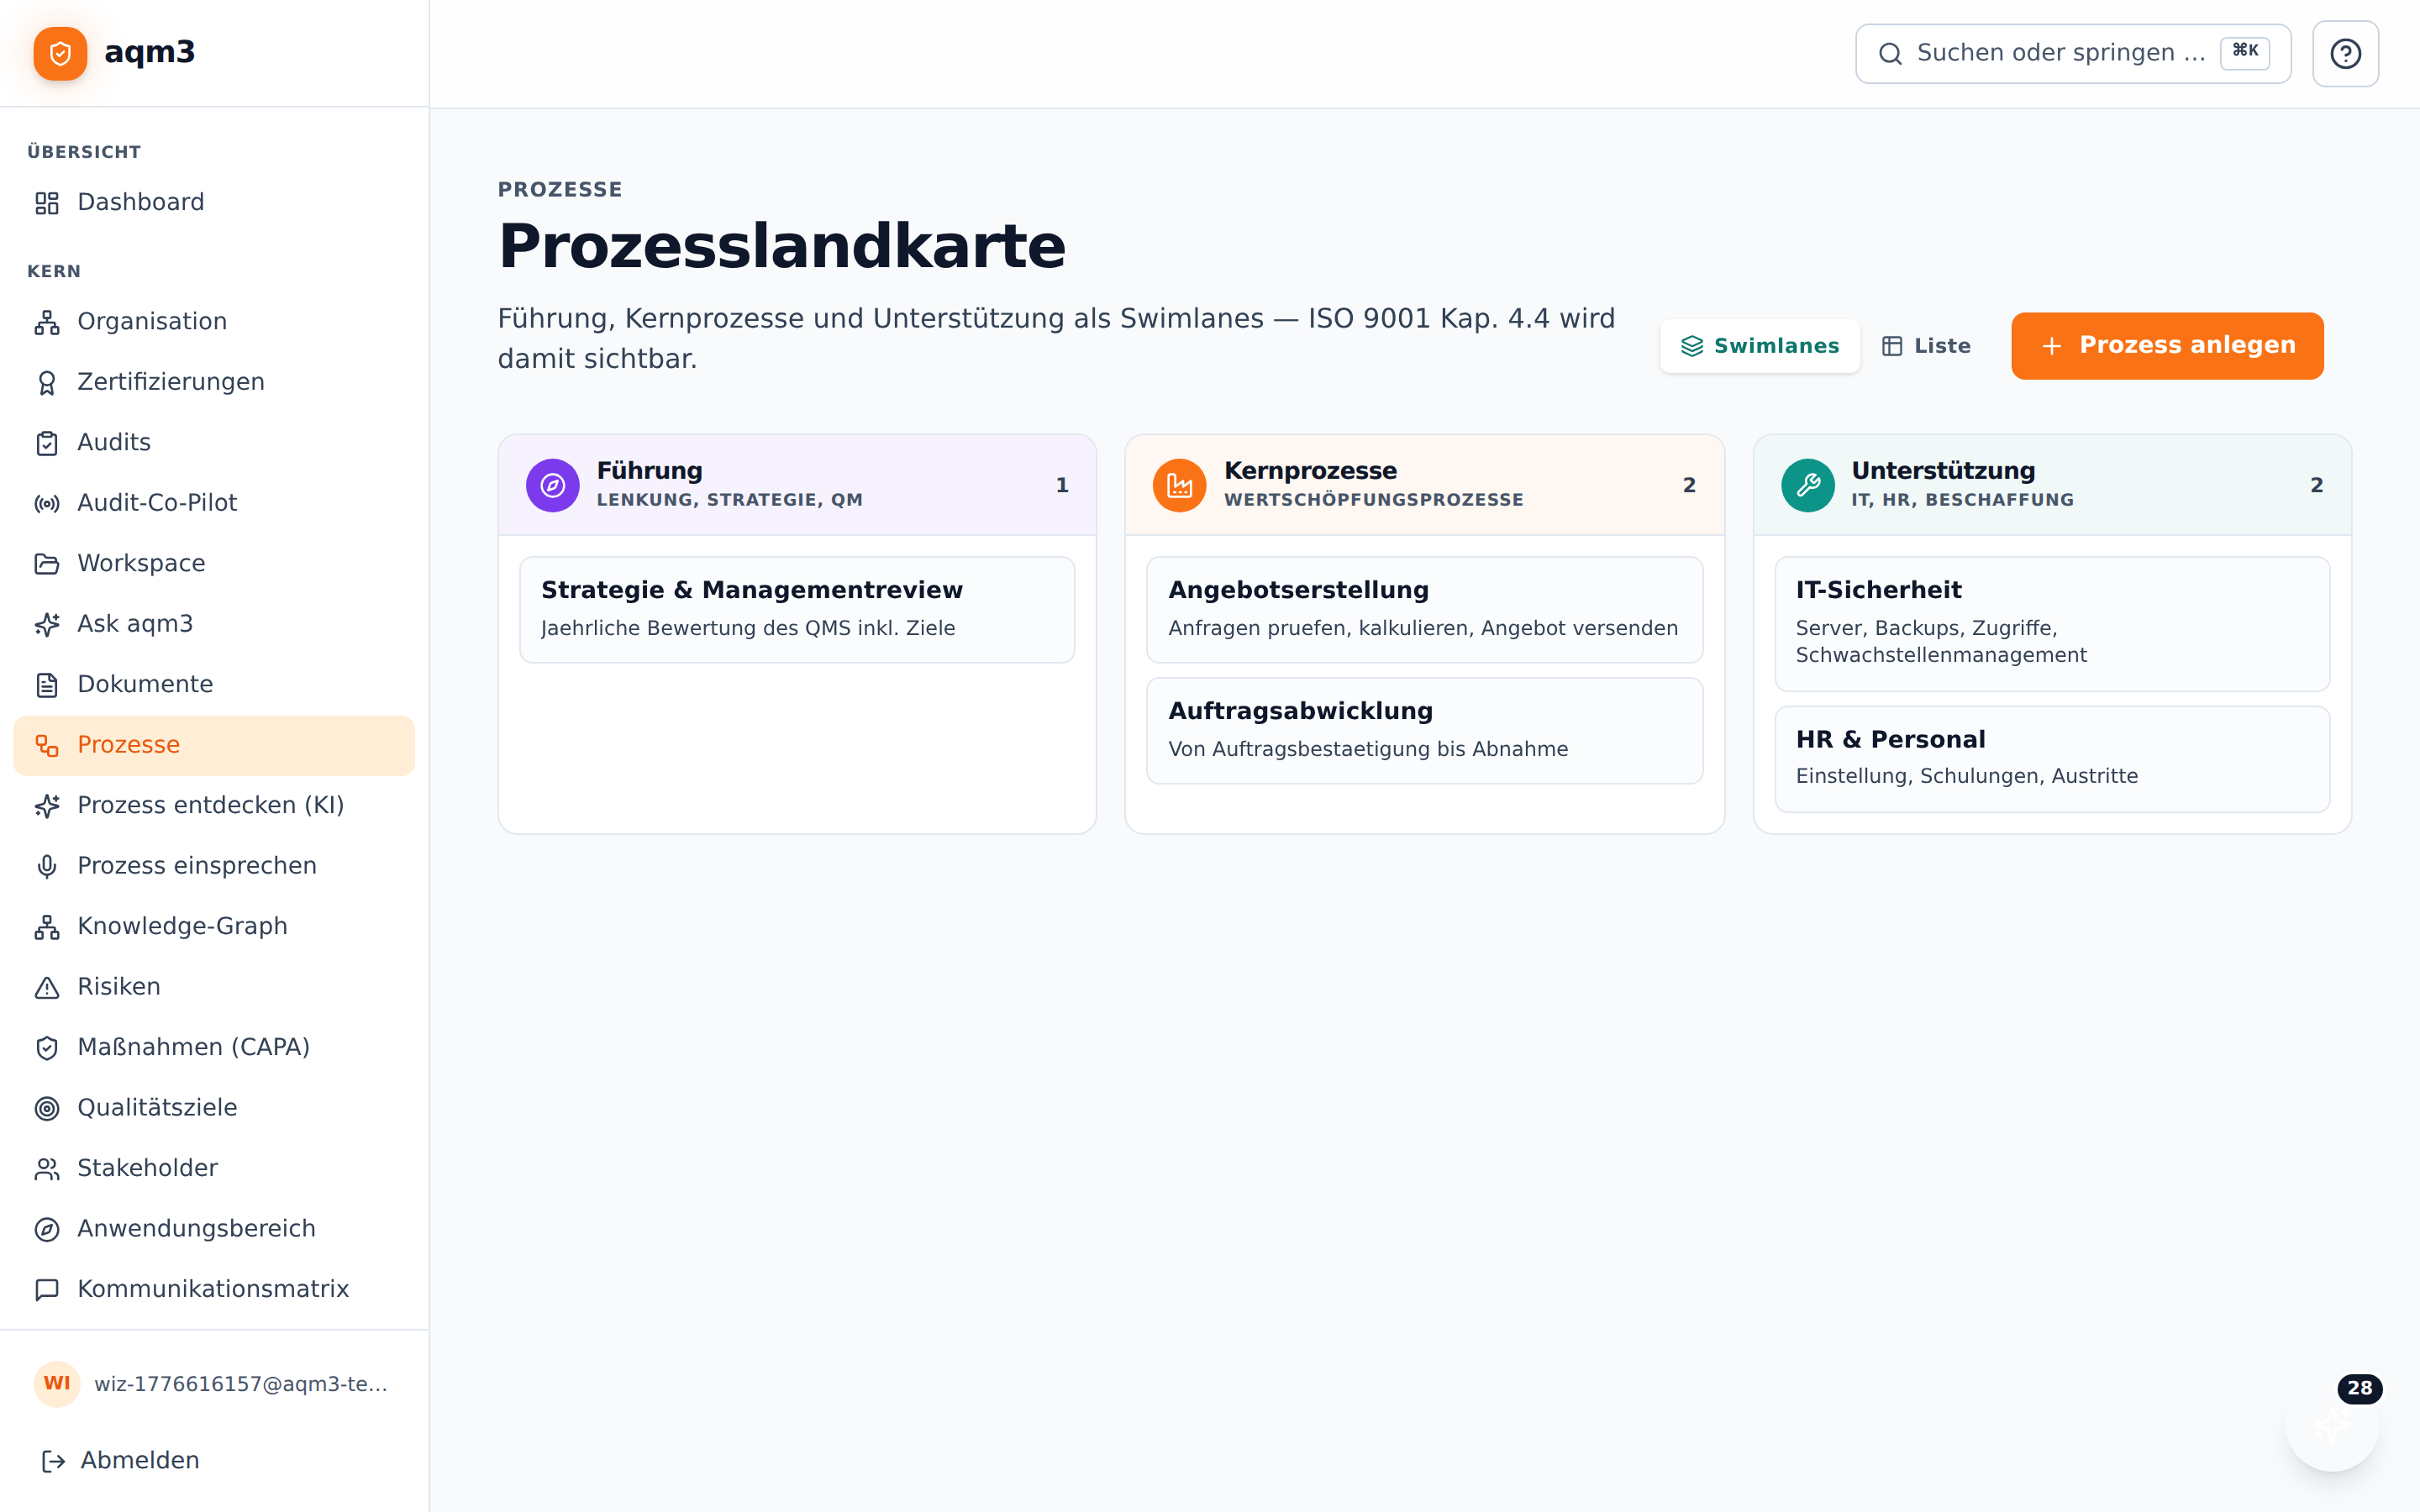
Task: Click the Qualitätsziele target icon
Action: (x=47, y=1108)
